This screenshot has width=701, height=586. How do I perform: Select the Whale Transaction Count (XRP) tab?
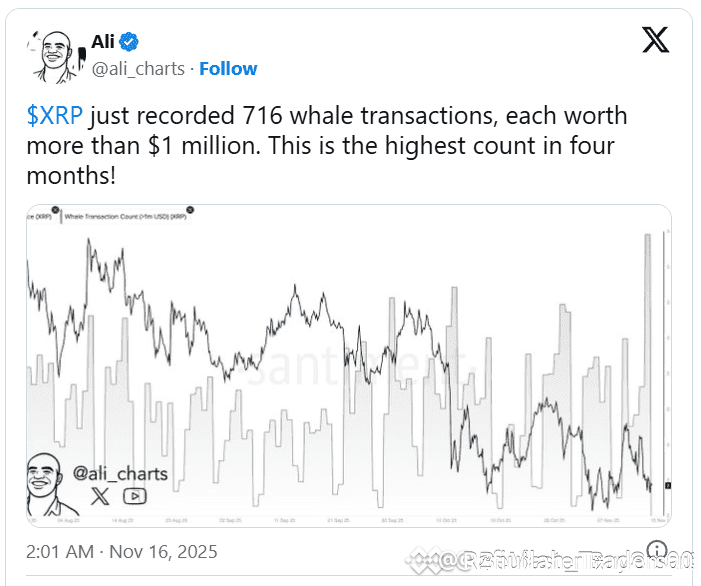pyautogui.click(x=125, y=217)
